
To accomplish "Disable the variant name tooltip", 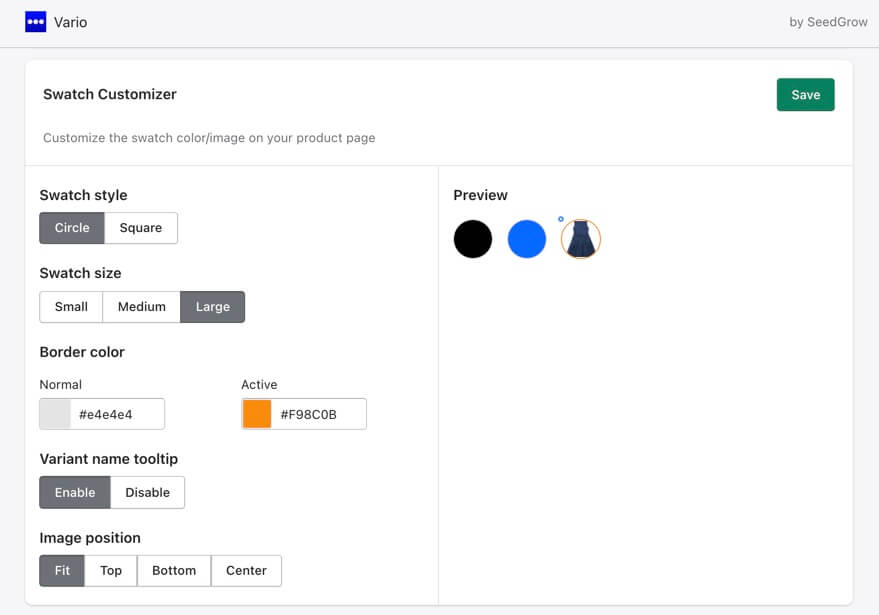I will [147, 492].
